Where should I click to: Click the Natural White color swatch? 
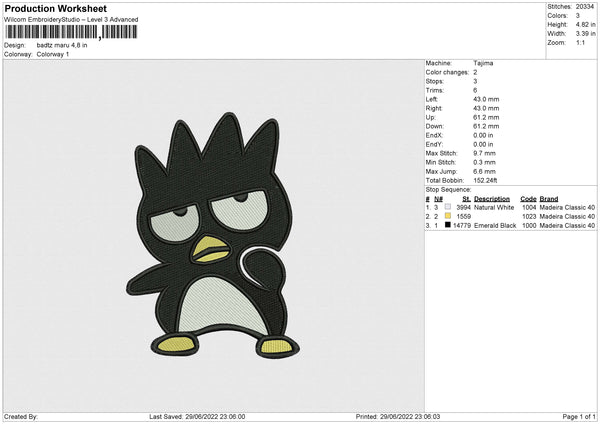[448, 207]
